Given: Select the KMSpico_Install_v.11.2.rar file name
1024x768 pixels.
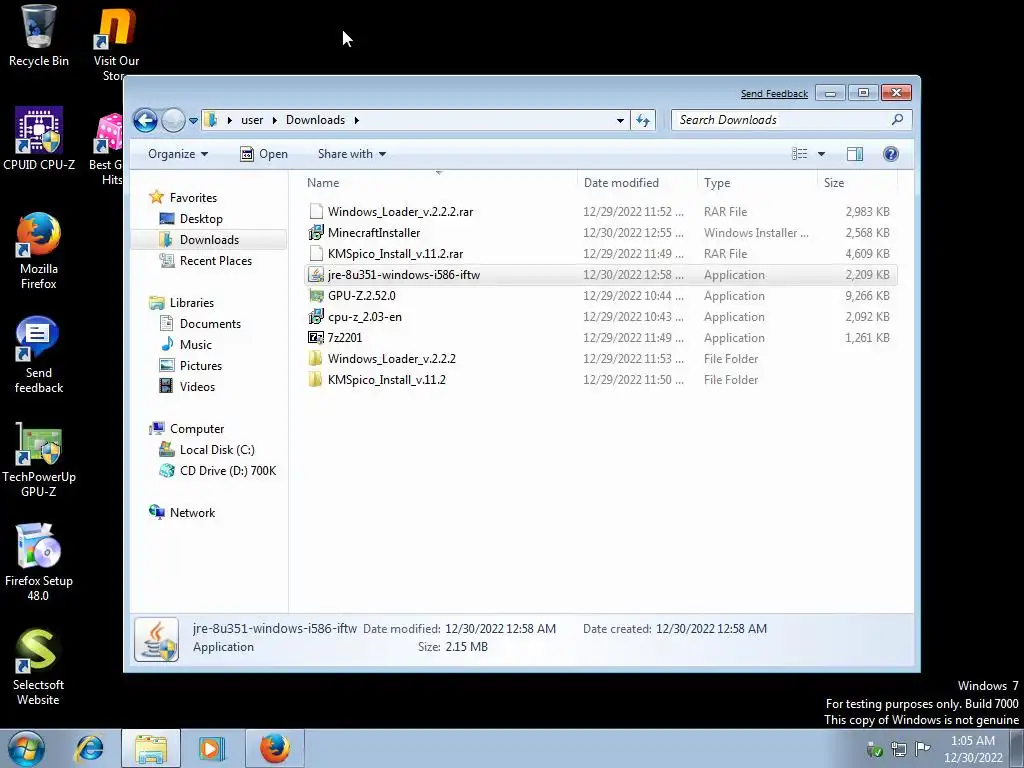Looking at the screenshot, I should point(395,254).
